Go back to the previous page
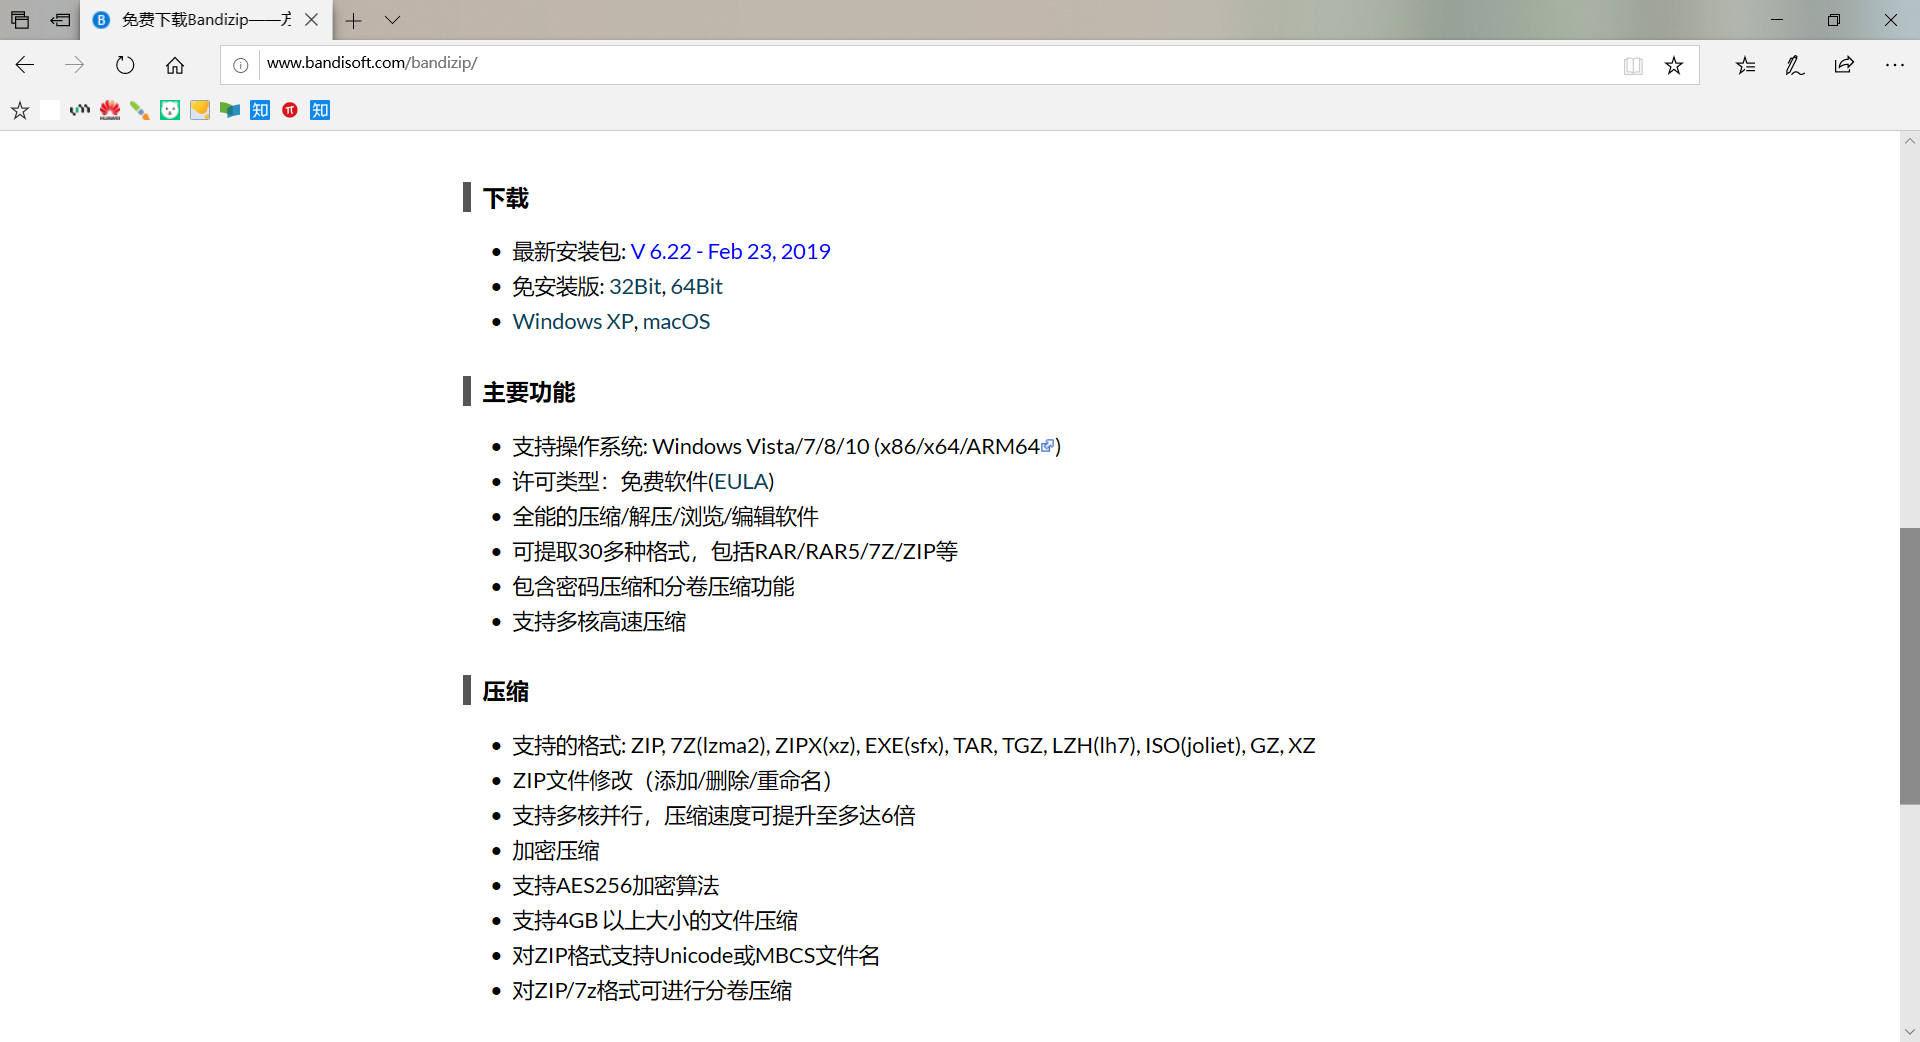Viewport: 1920px width, 1042px height. [x=25, y=65]
